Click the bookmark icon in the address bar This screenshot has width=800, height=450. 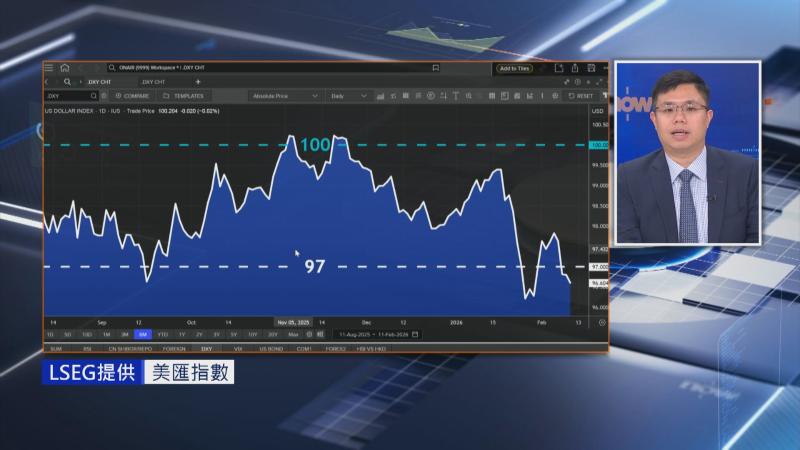tap(436, 68)
